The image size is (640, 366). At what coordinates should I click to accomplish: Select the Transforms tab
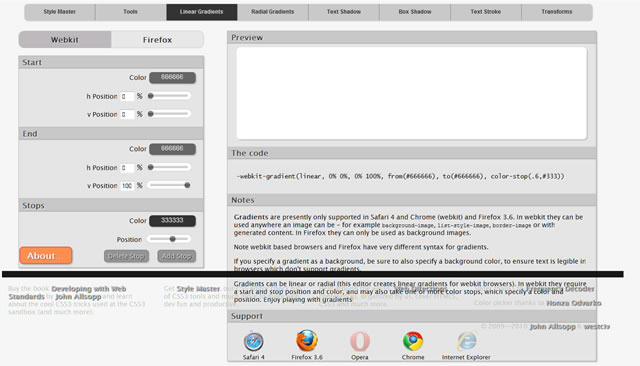tap(557, 12)
